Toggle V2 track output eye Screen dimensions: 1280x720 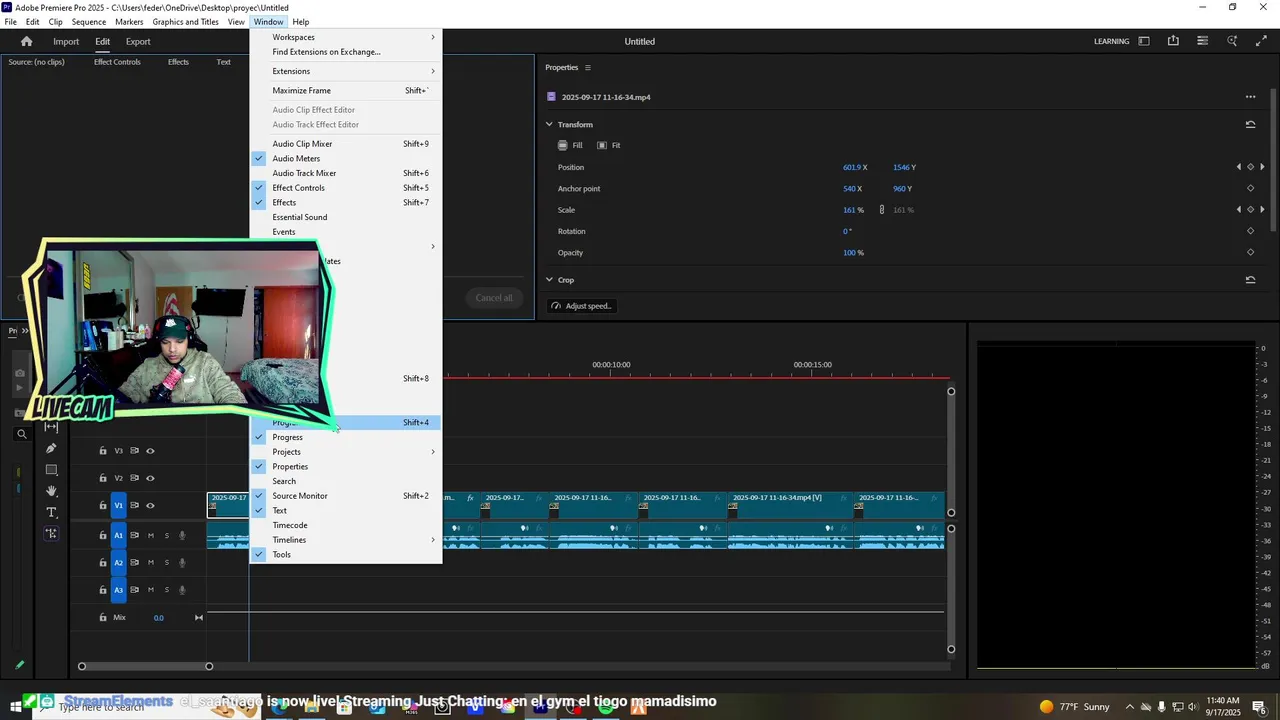pos(150,478)
